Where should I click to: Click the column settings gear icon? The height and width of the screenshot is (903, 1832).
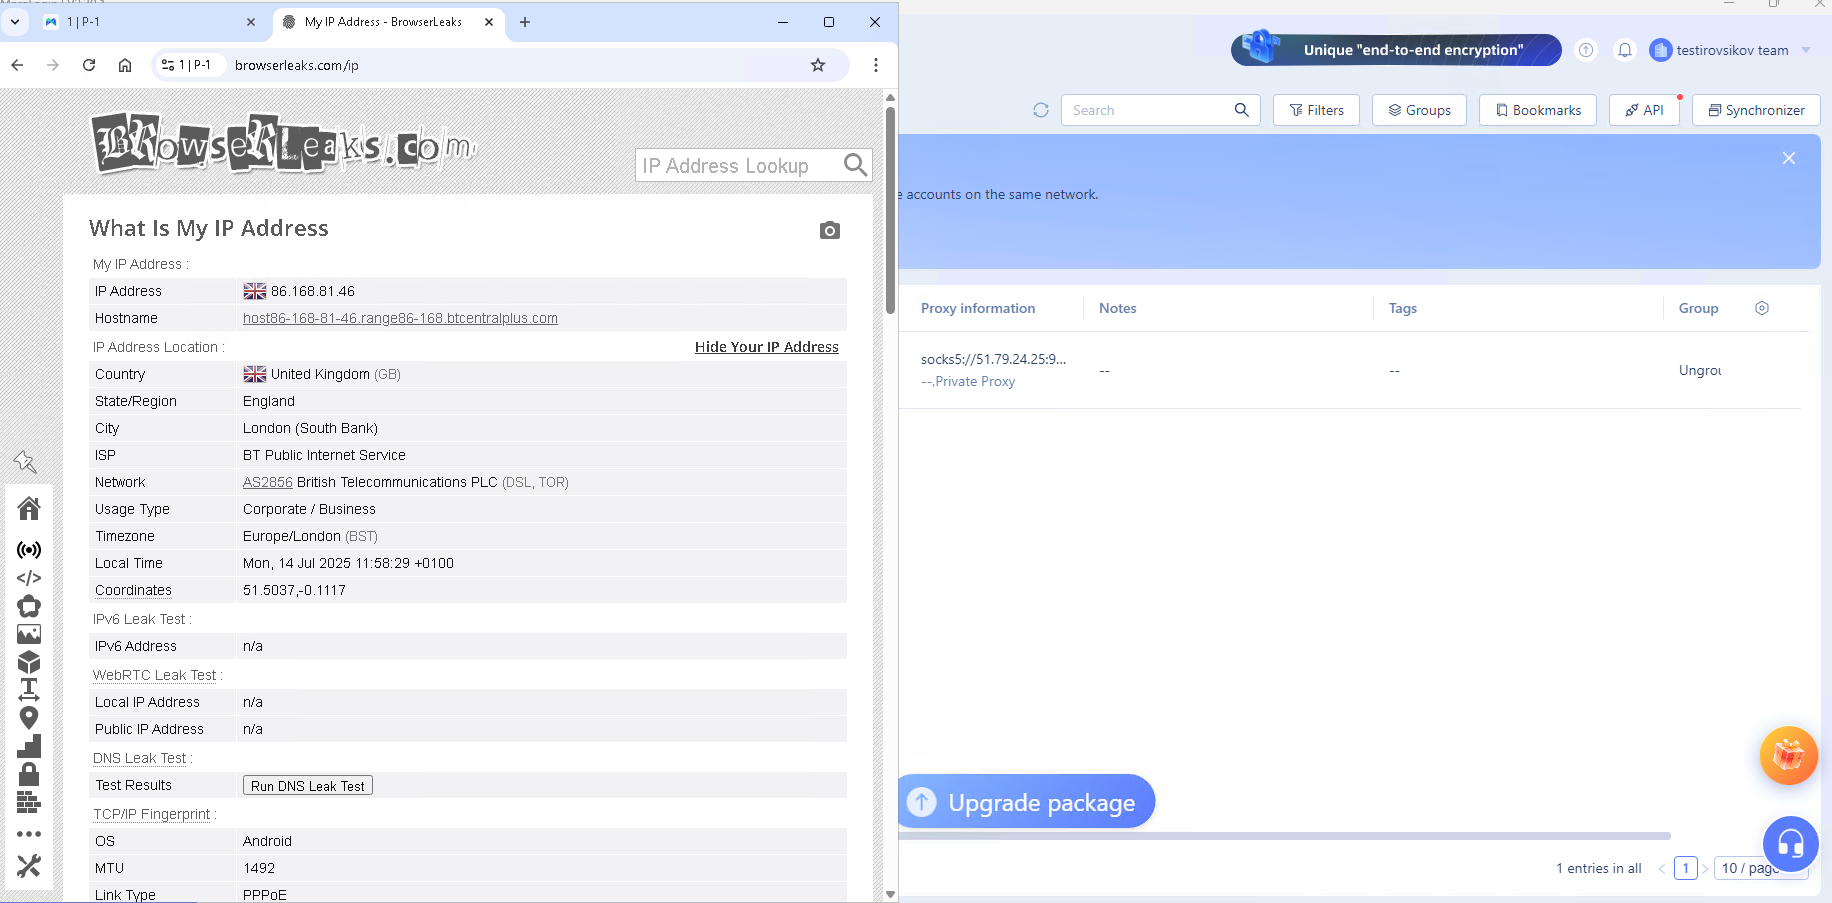(x=1762, y=308)
